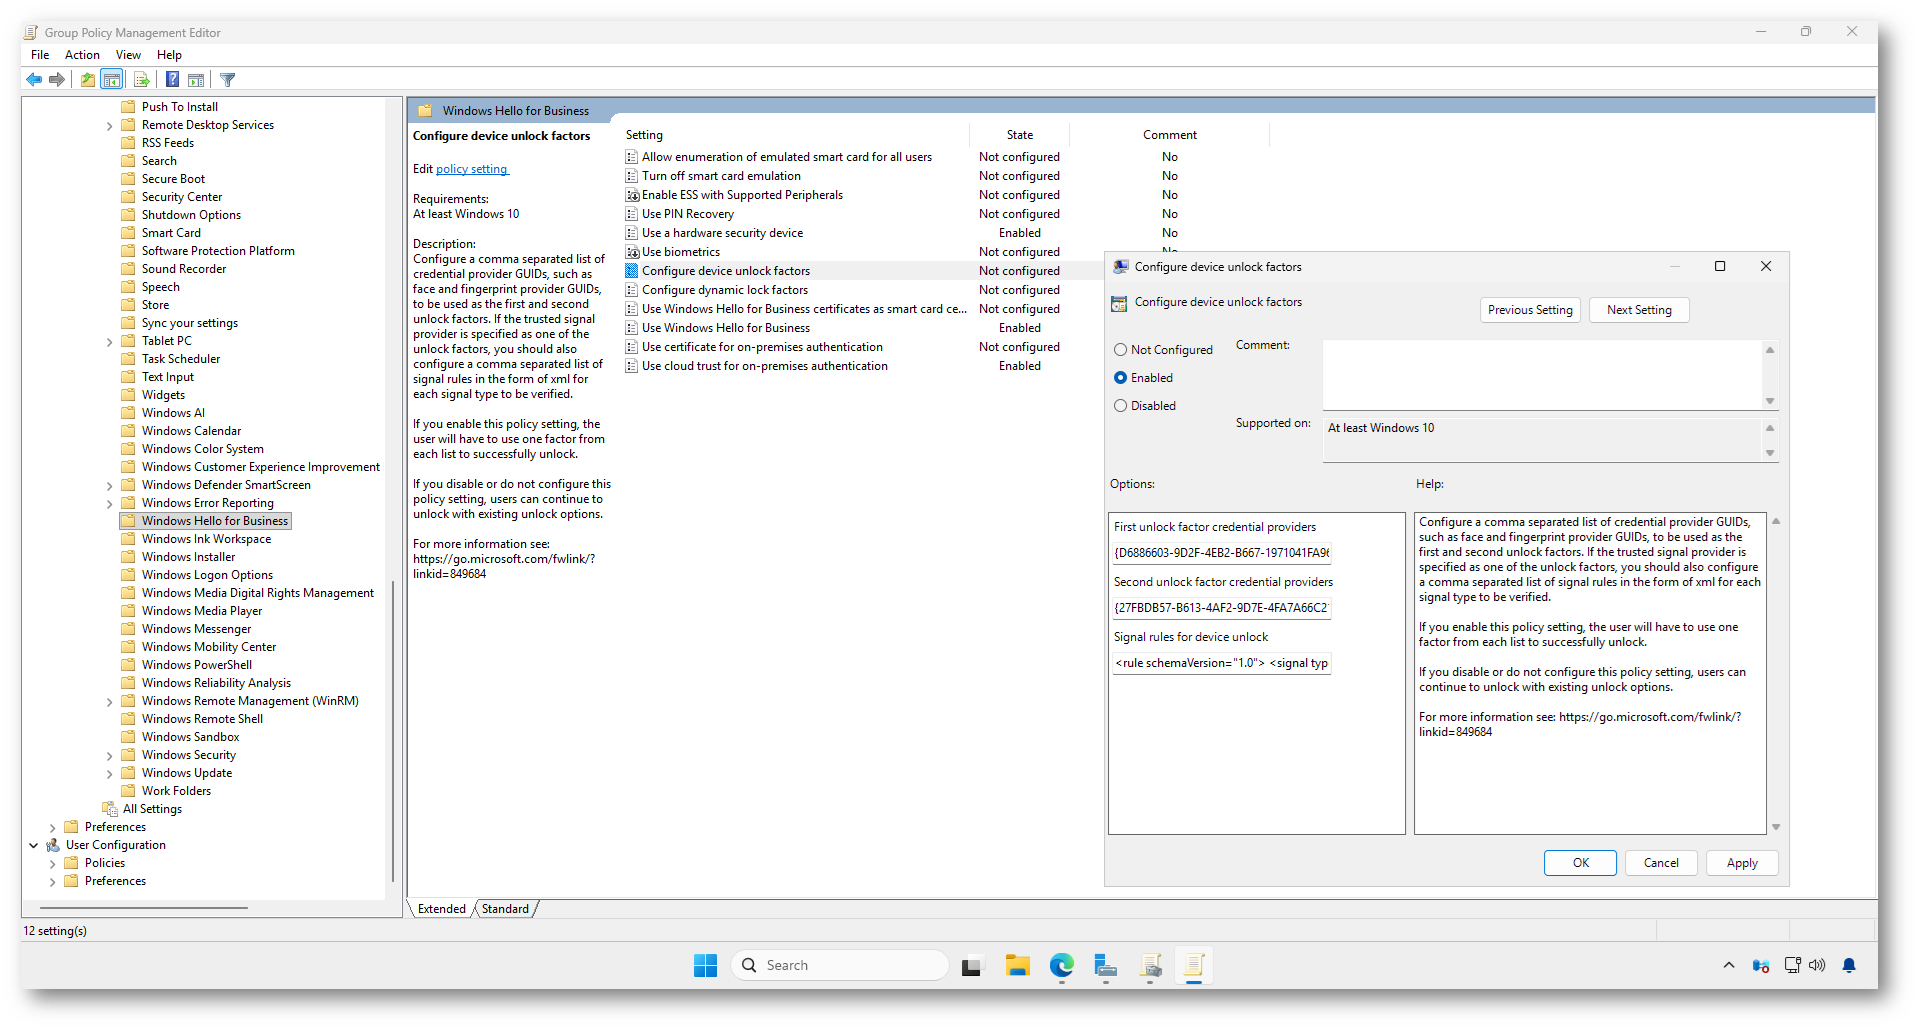Viewport: 1920px width, 1031px height.
Task: Select 'Use certificate for on-premises authentication' setting
Action: click(762, 347)
